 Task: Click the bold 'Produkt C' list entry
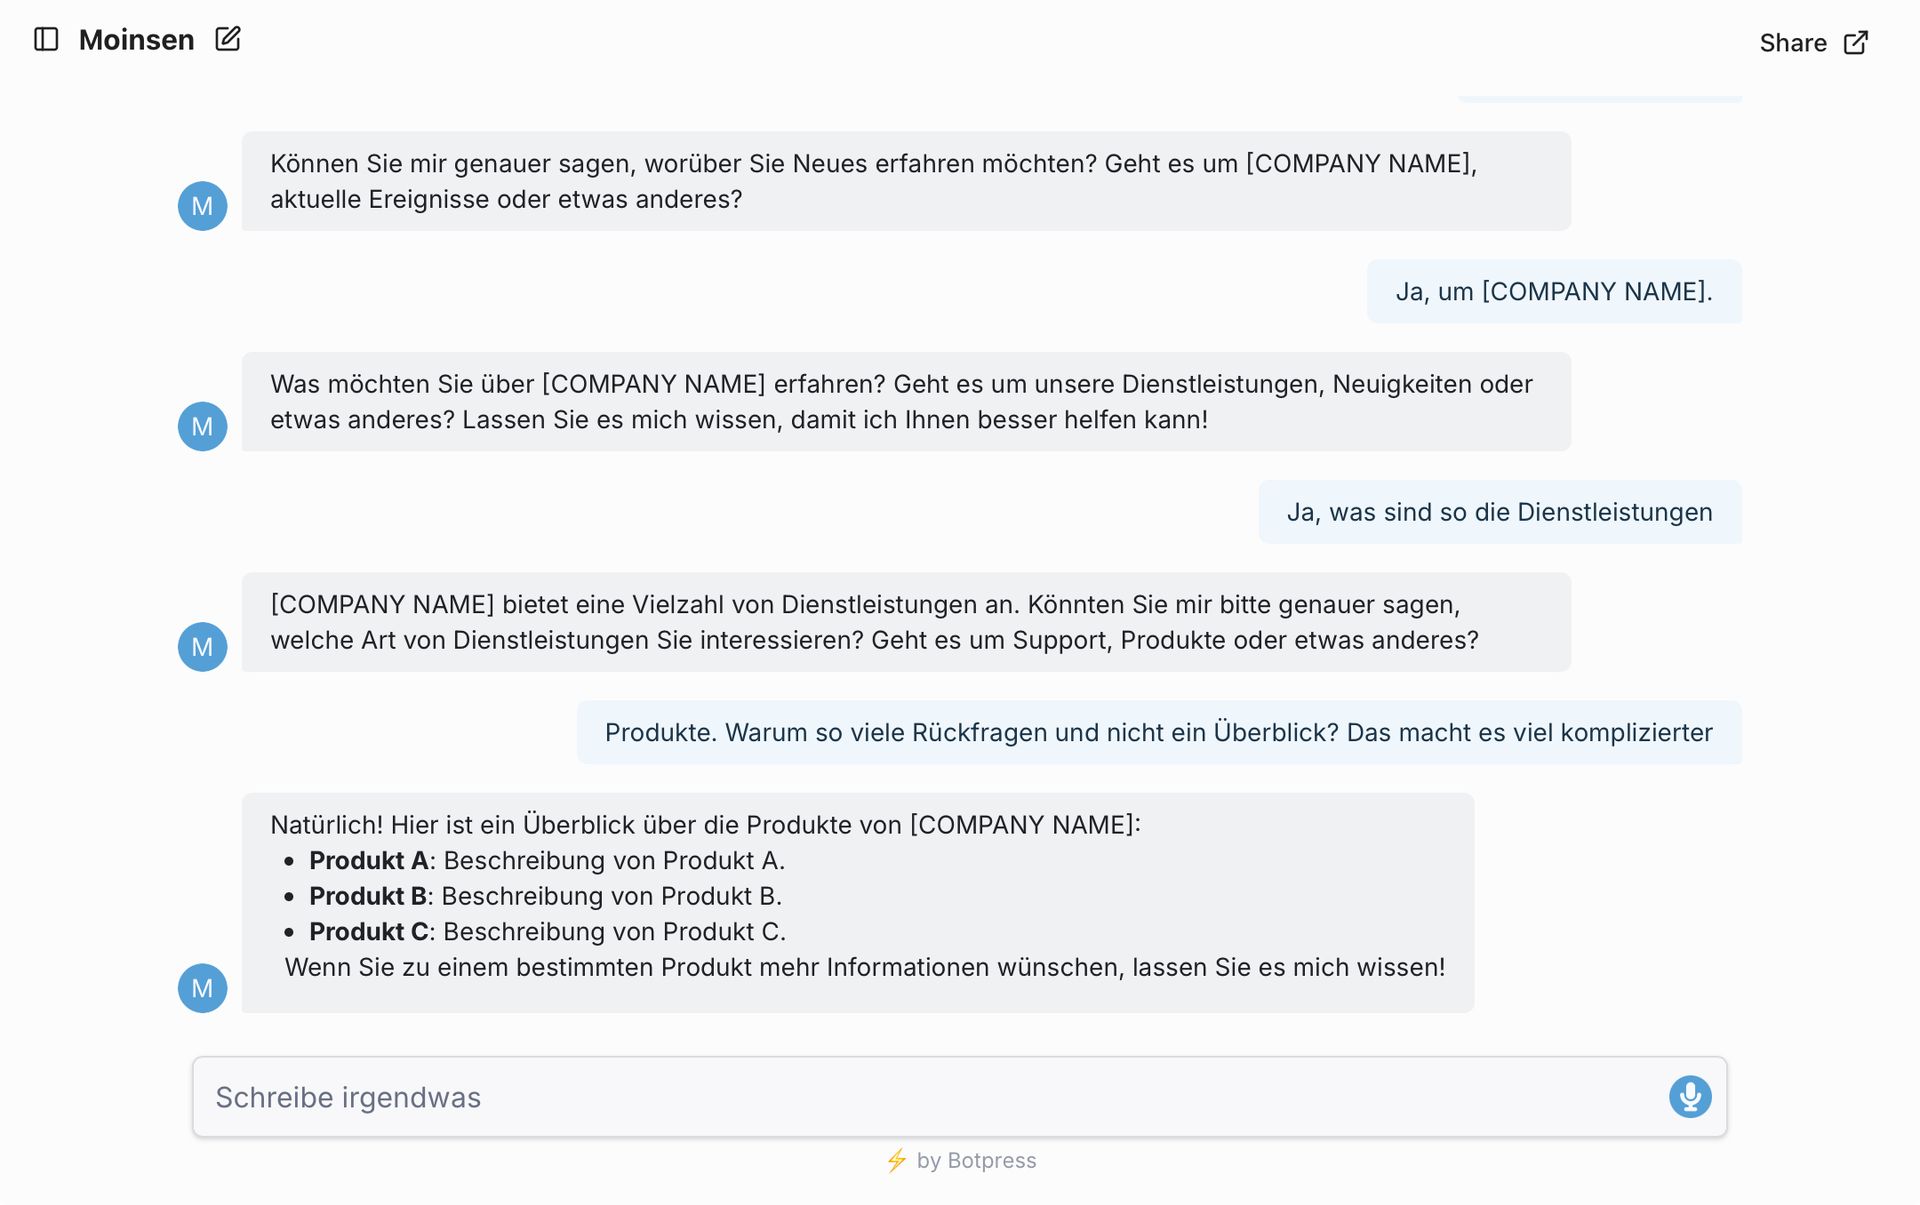tap(368, 932)
